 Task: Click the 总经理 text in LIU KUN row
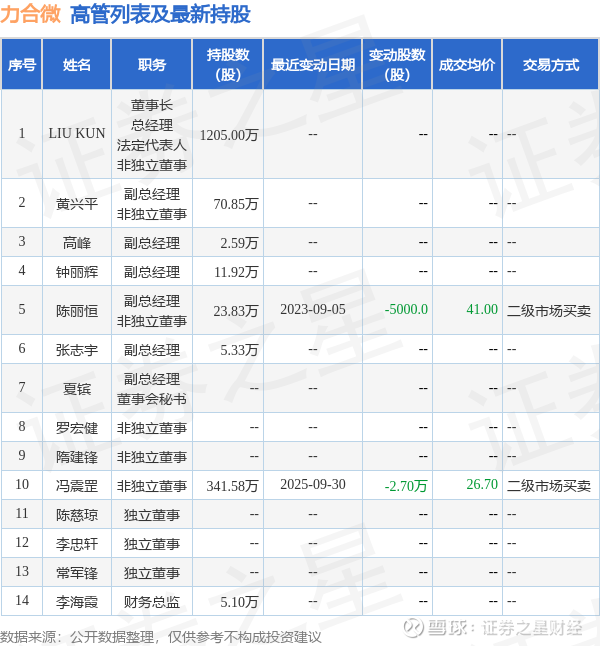click(x=152, y=125)
